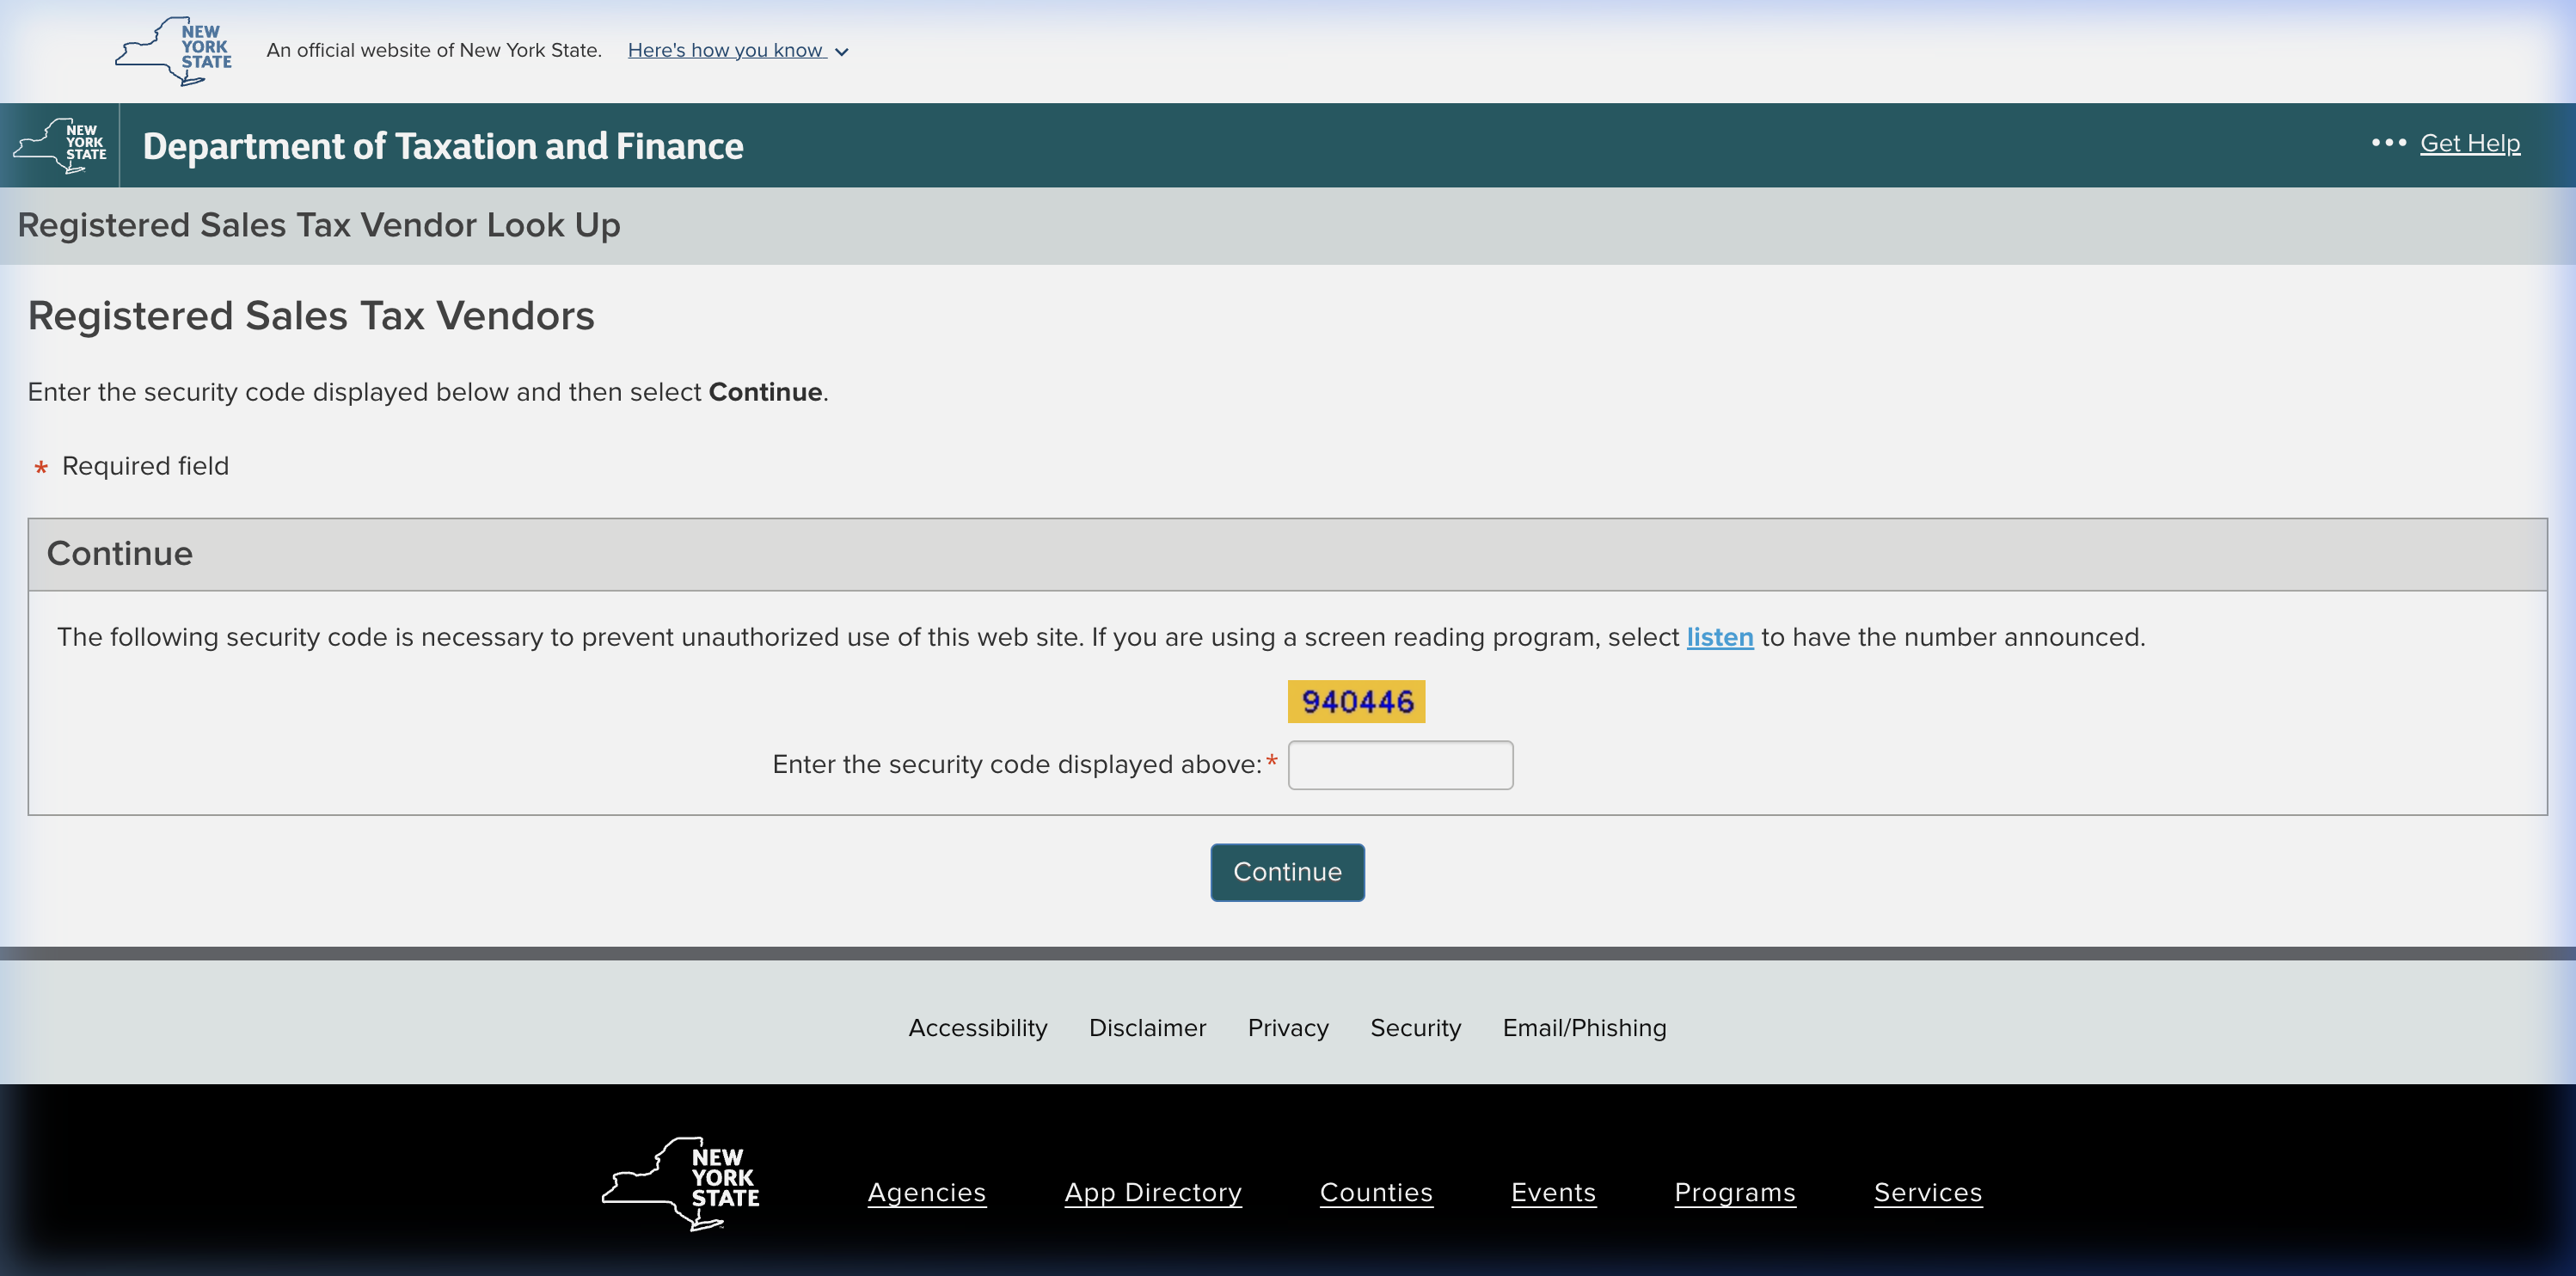Open the Security footer link
This screenshot has width=2576, height=1276.
coord(1415,1028)
